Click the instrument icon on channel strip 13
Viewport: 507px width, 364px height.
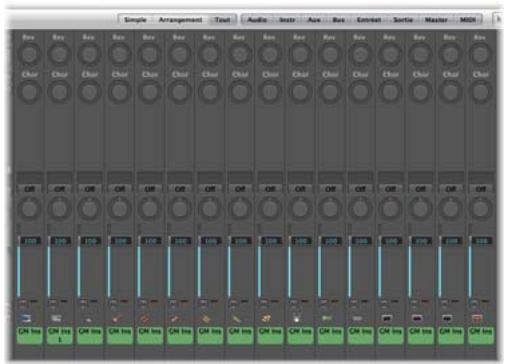click(387, 318)
